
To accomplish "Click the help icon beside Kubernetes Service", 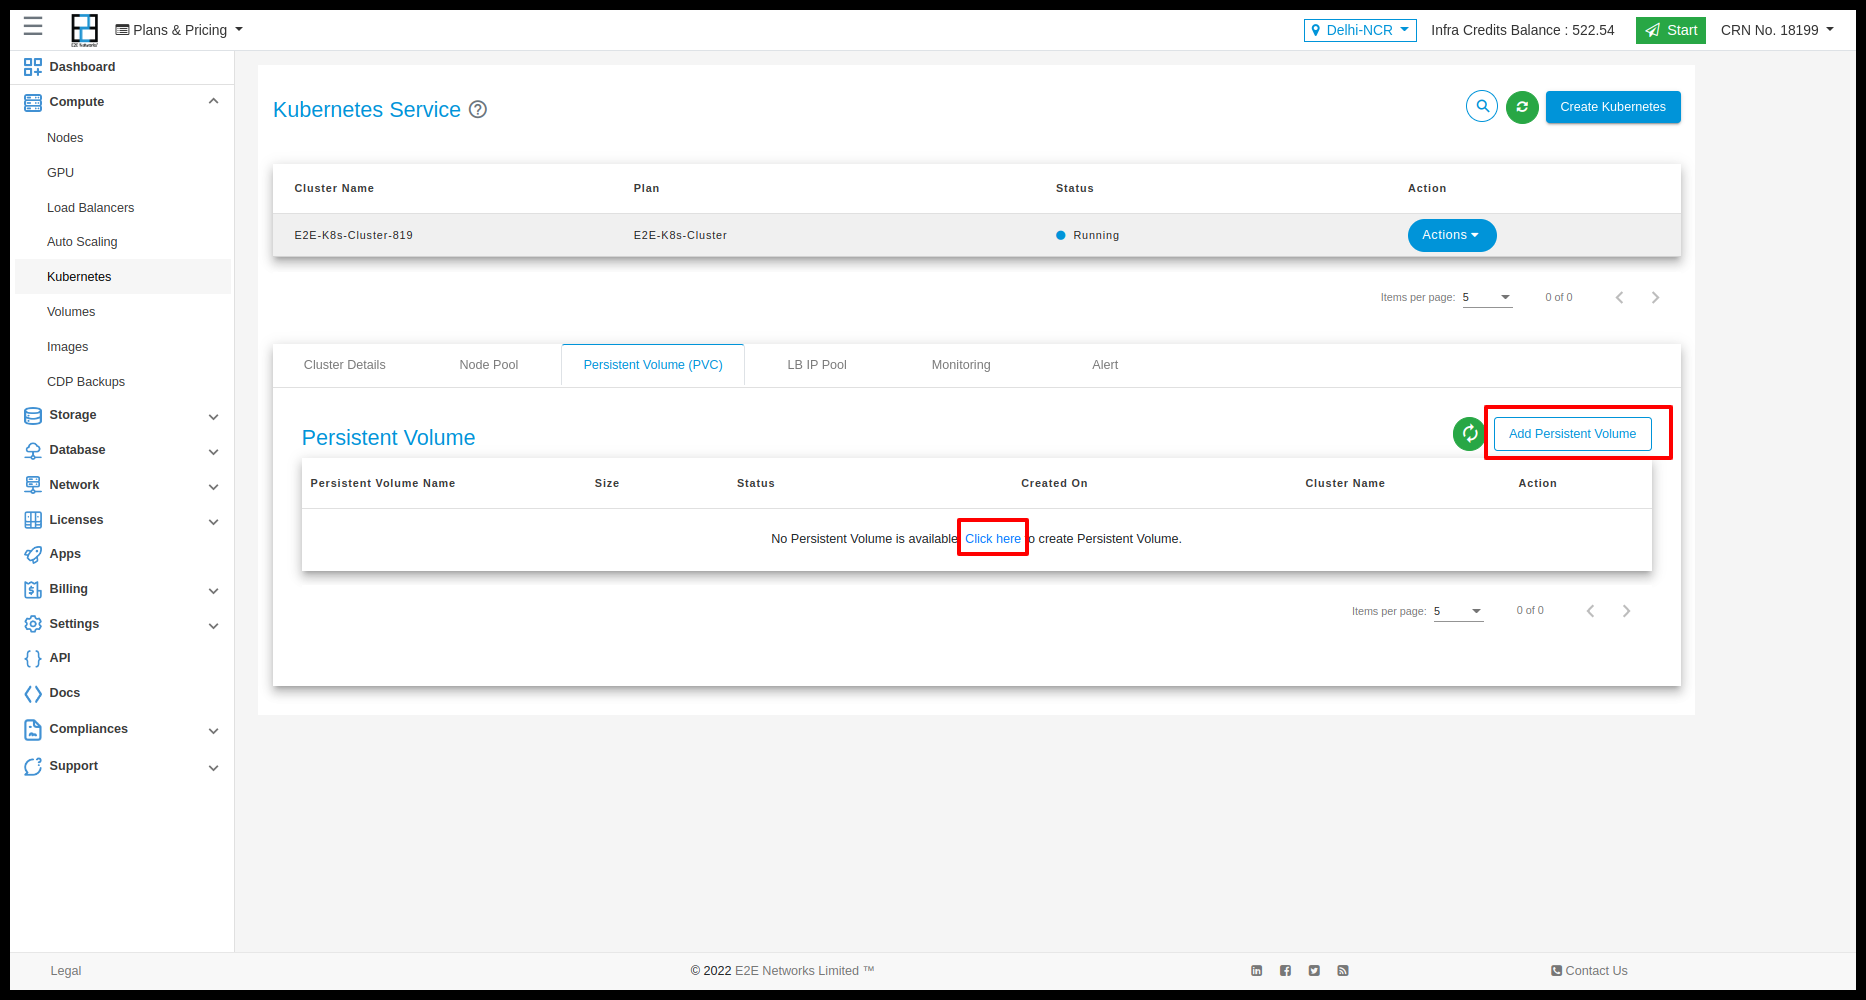I will point(478,110).
